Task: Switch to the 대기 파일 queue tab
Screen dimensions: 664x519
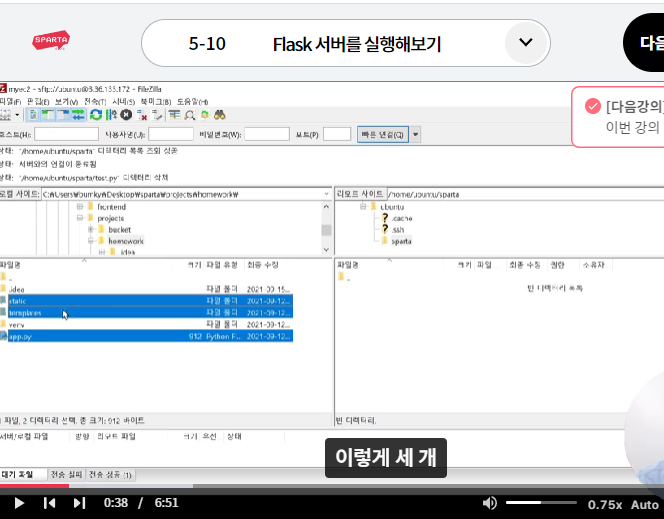Action: [x=23, y=474]
